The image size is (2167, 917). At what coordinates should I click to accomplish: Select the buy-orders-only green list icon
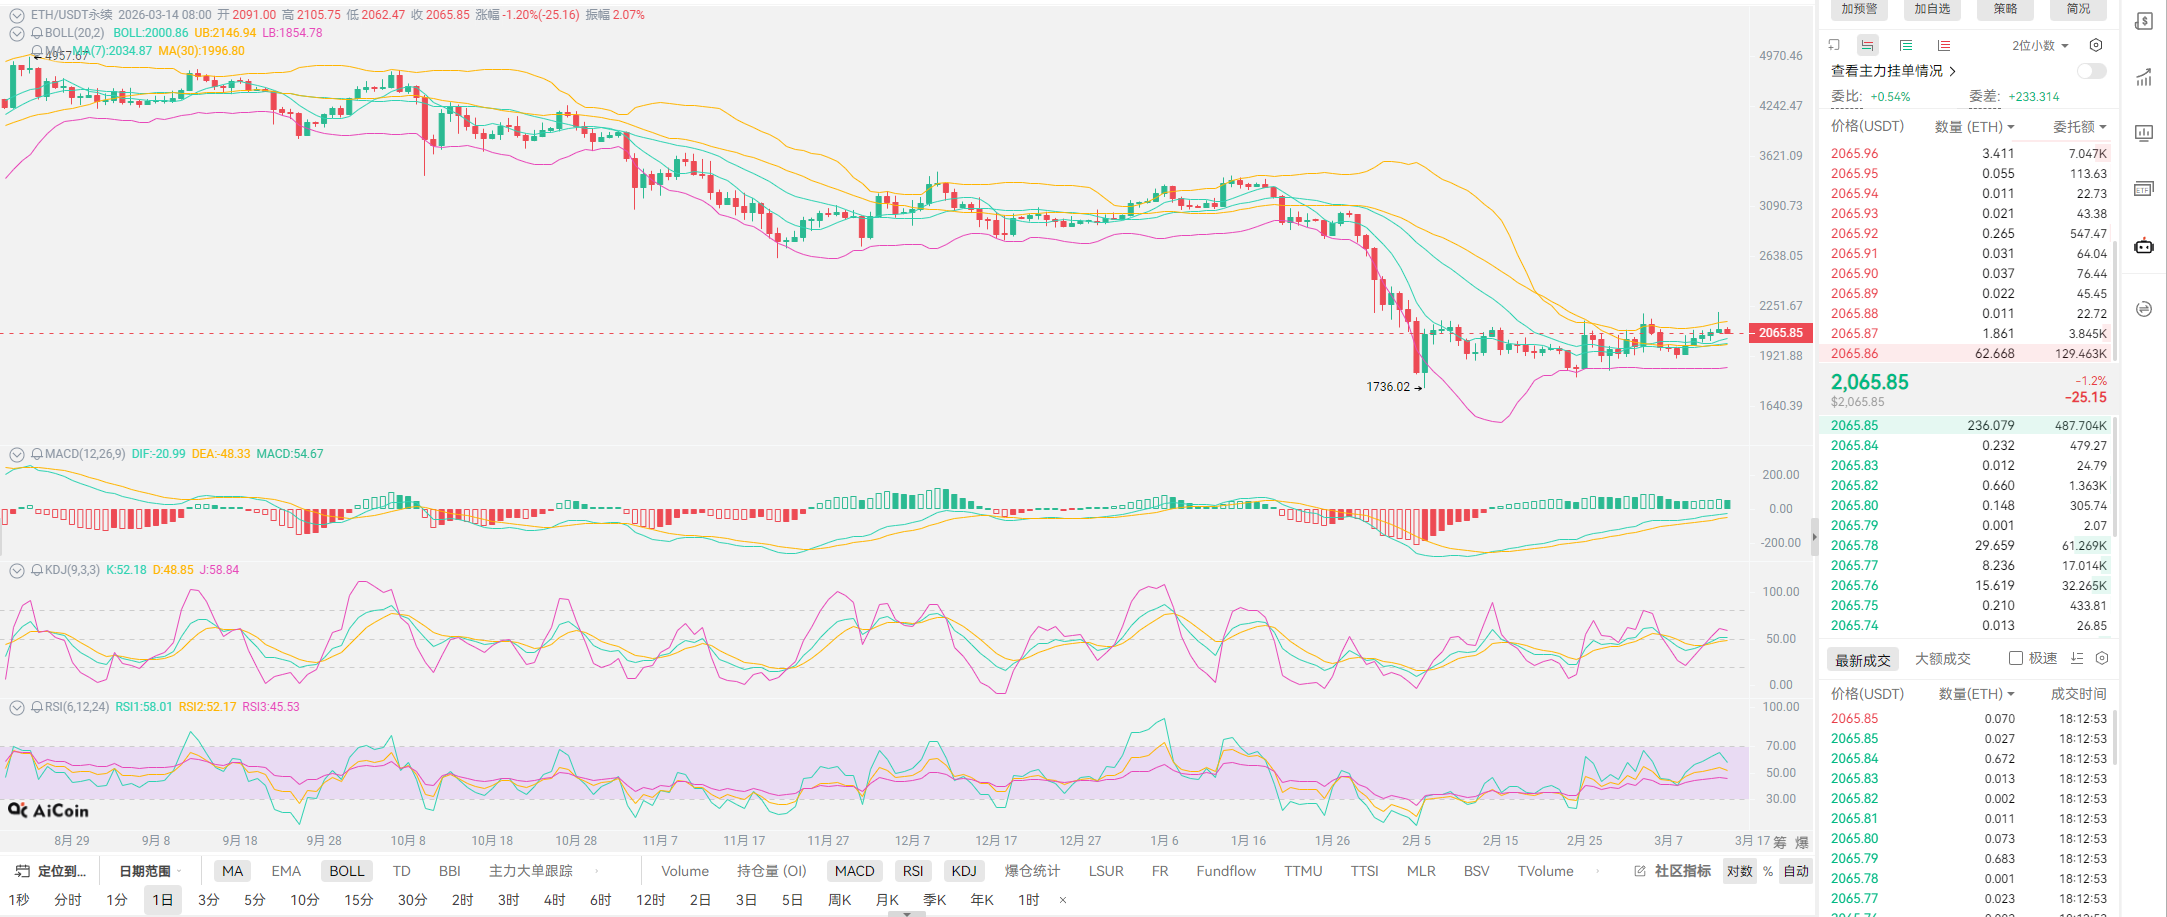pos(1906,45)
